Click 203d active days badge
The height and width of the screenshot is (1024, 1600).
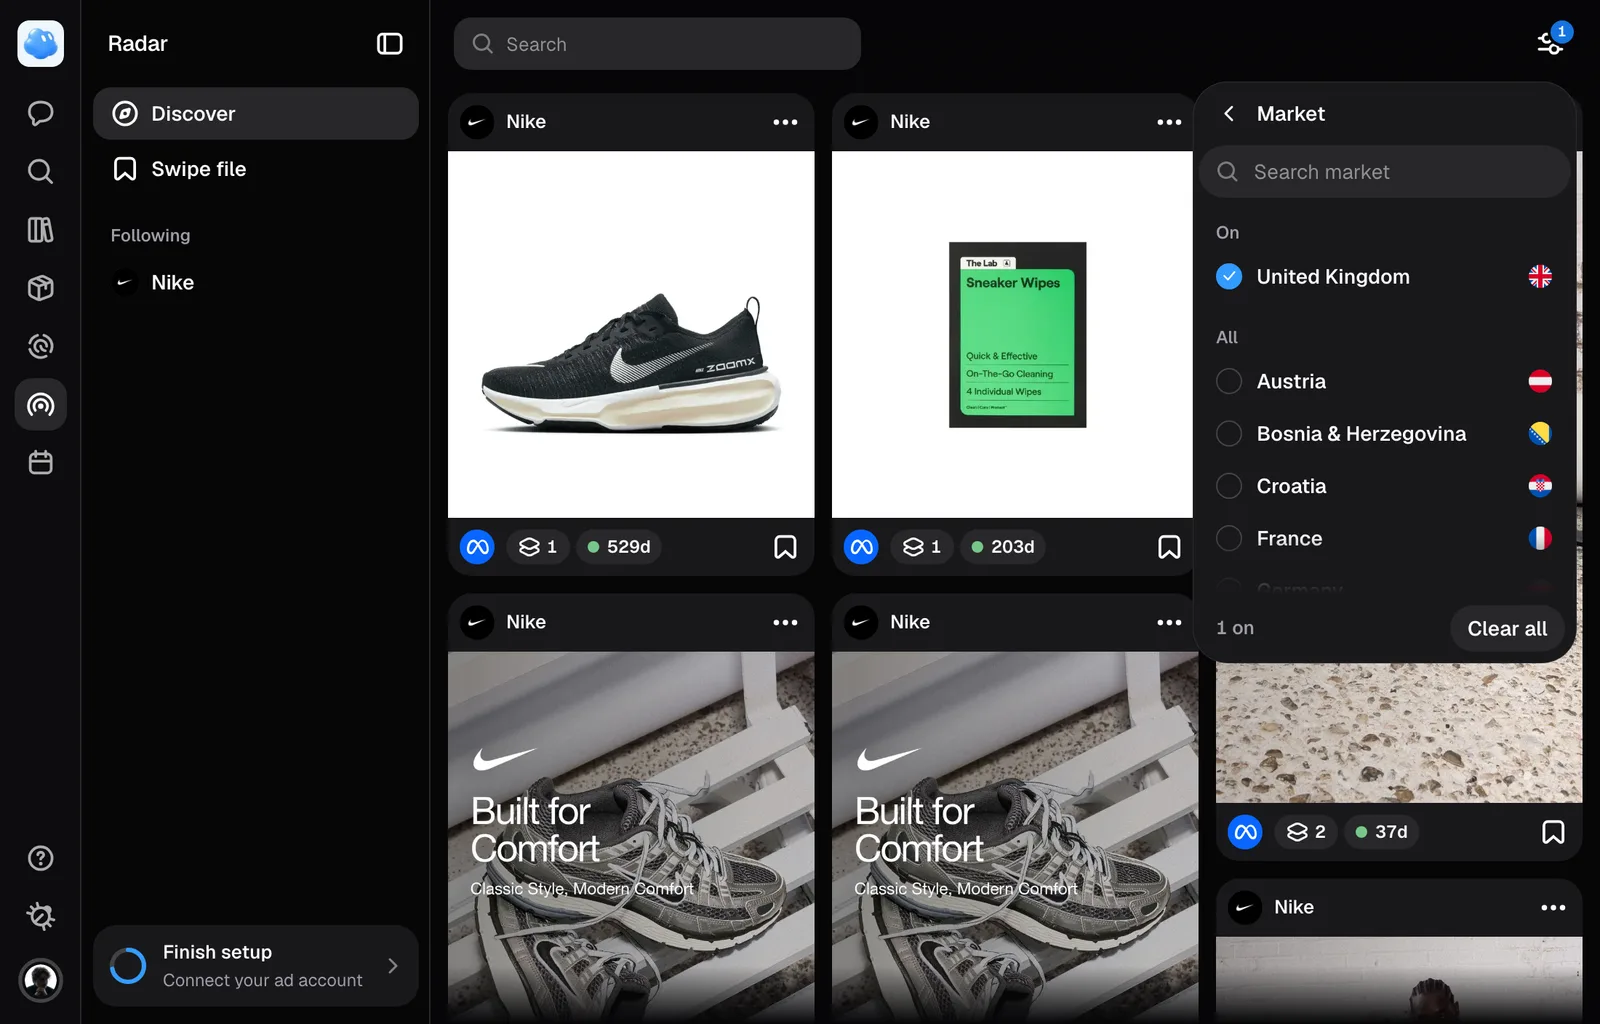point(1003,547)
